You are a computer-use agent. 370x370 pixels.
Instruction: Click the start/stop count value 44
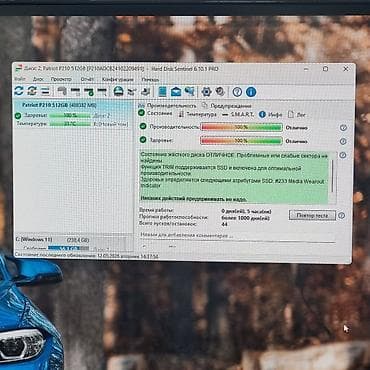(x=224, y=224)
